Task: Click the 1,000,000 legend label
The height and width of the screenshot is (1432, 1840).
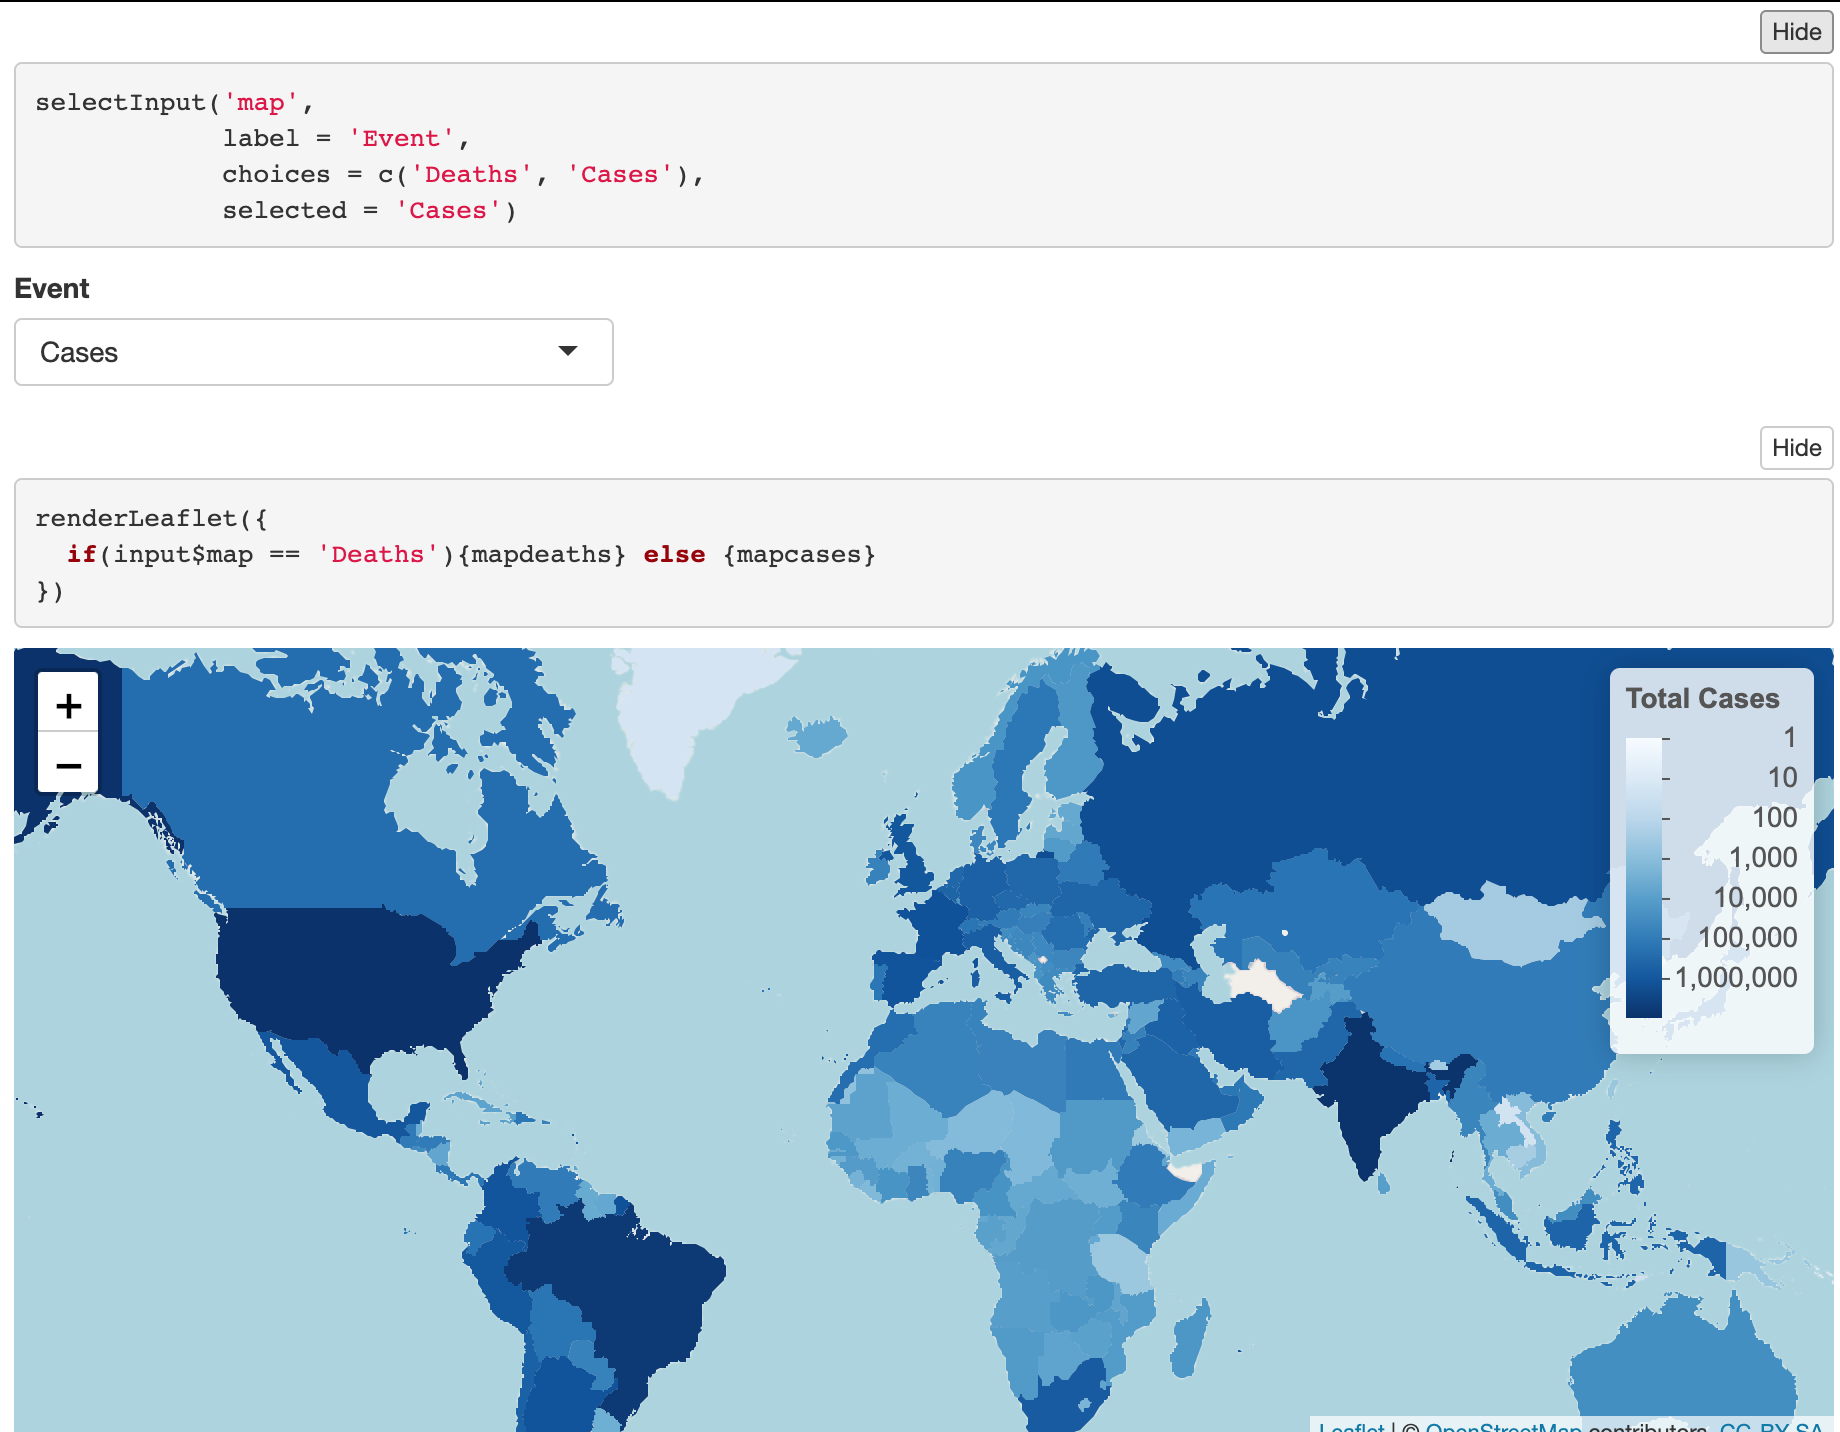Action: [x=1735, y=977]
